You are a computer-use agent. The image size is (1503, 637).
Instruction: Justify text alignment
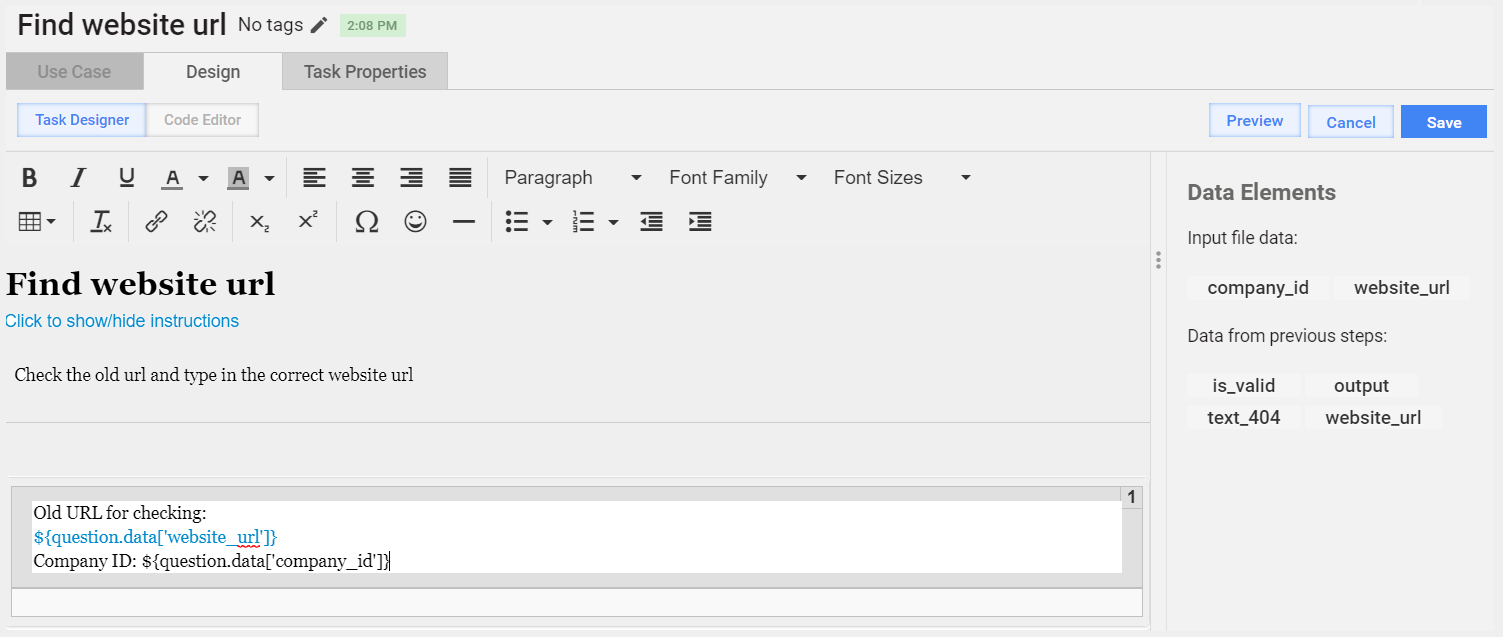pyautogui.click(x=460, y=178)
